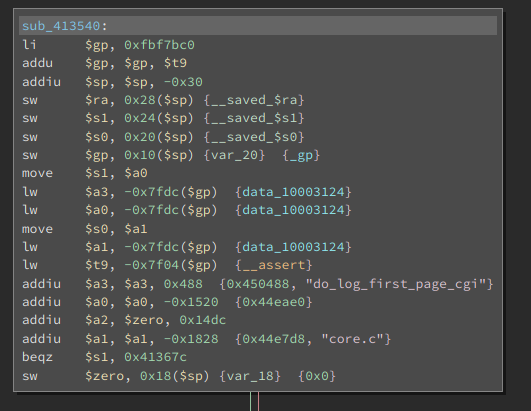
Task: Click the 0x14dc constant in addiu
Action: (203, 320)
